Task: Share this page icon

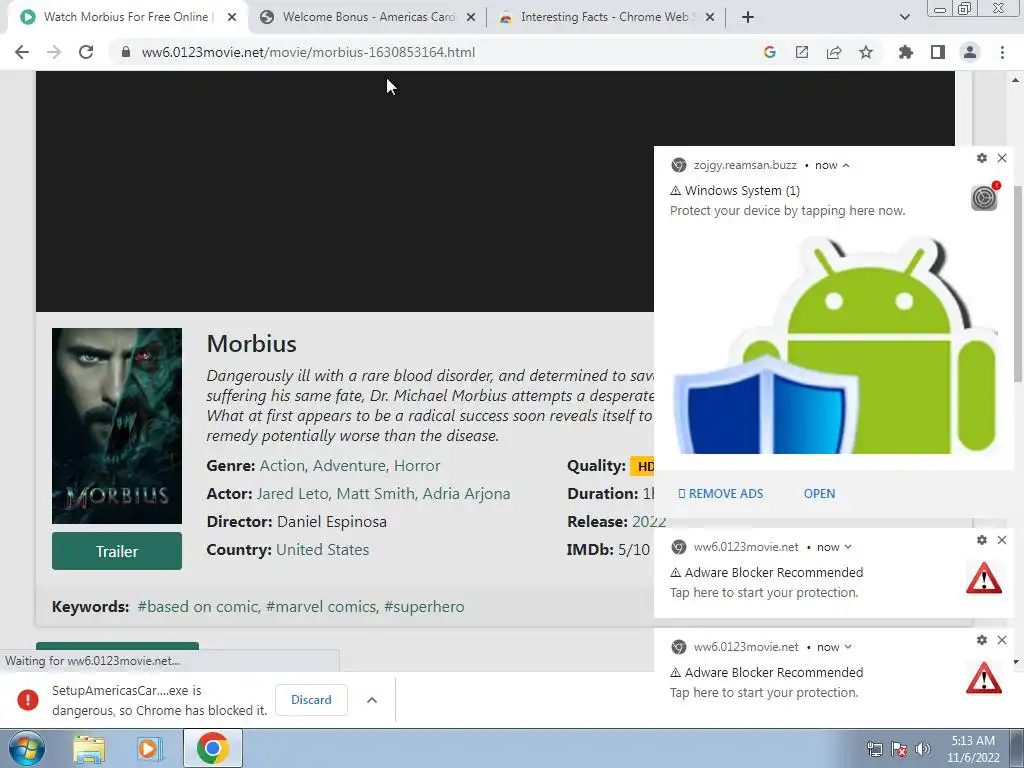Action: click(x=833, y=52)
